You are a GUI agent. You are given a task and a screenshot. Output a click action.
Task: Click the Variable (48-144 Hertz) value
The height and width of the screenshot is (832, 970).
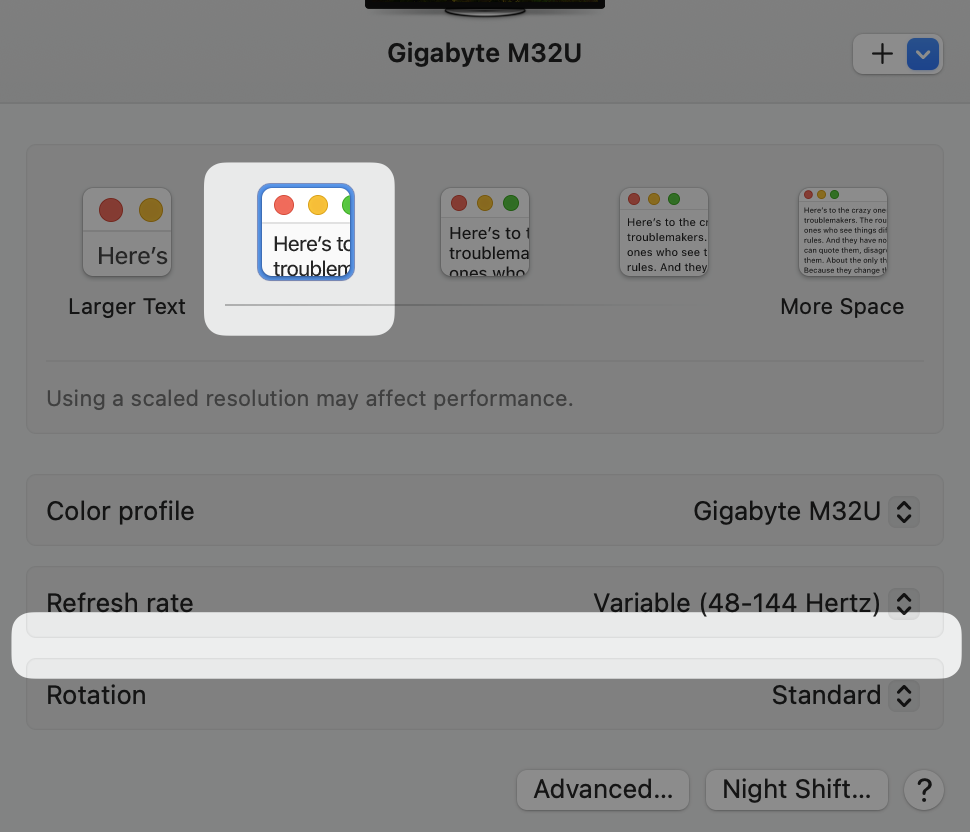tap(736, 603)
